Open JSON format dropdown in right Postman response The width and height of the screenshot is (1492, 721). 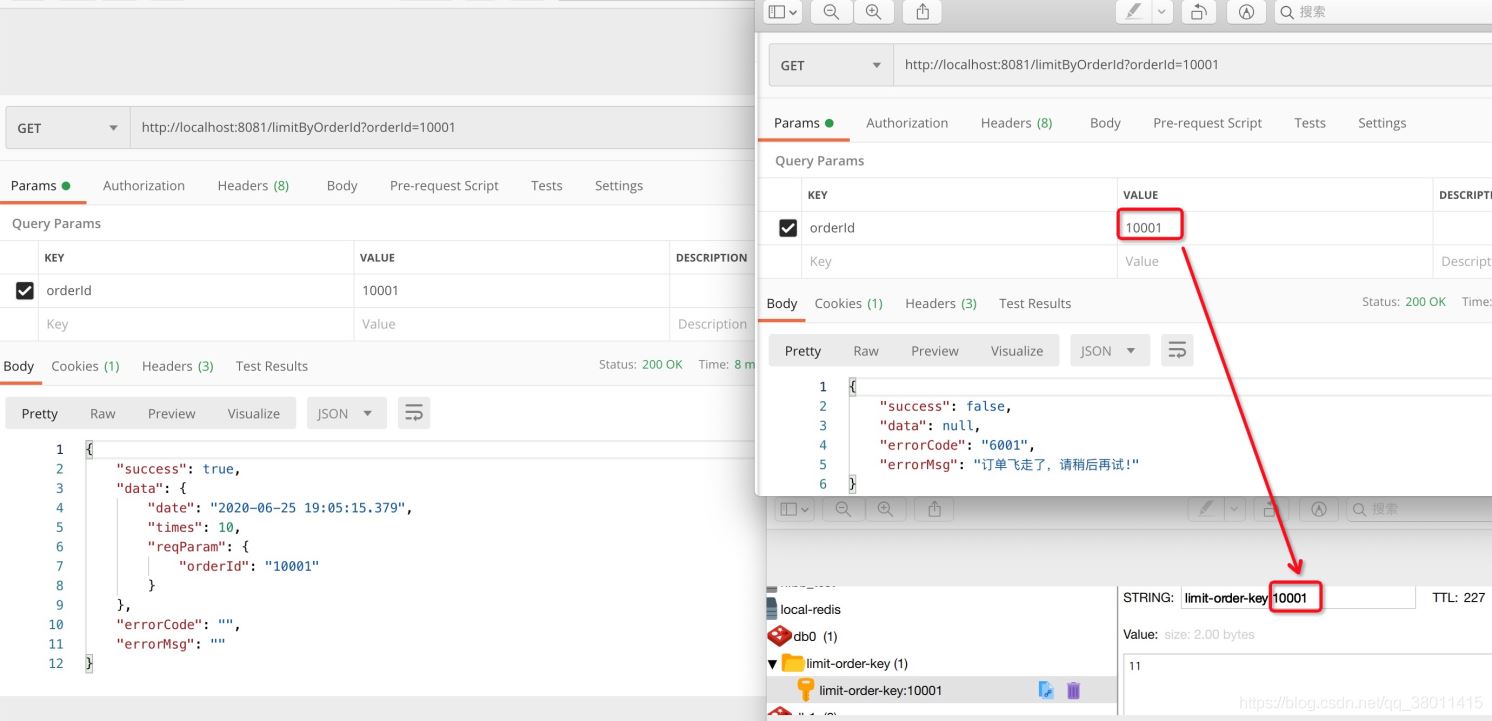[x=1110, y=350]
